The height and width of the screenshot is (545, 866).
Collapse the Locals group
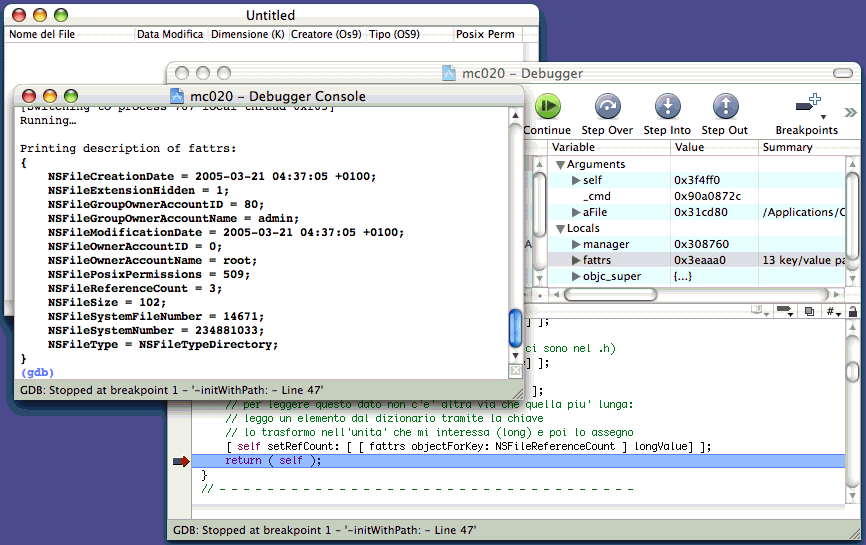point(560,228)
